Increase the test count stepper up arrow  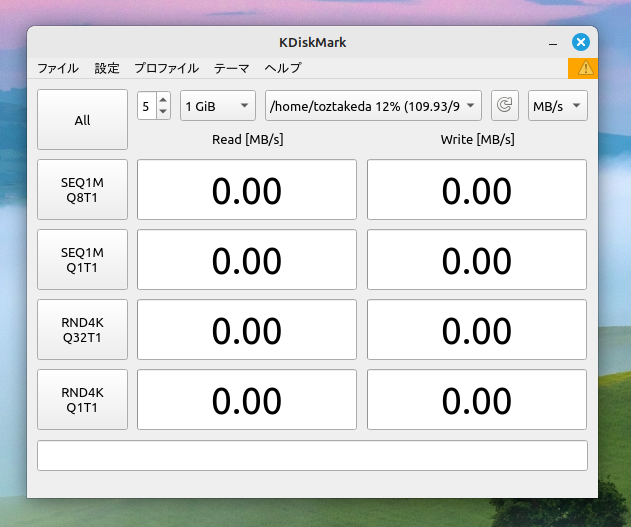163,99
